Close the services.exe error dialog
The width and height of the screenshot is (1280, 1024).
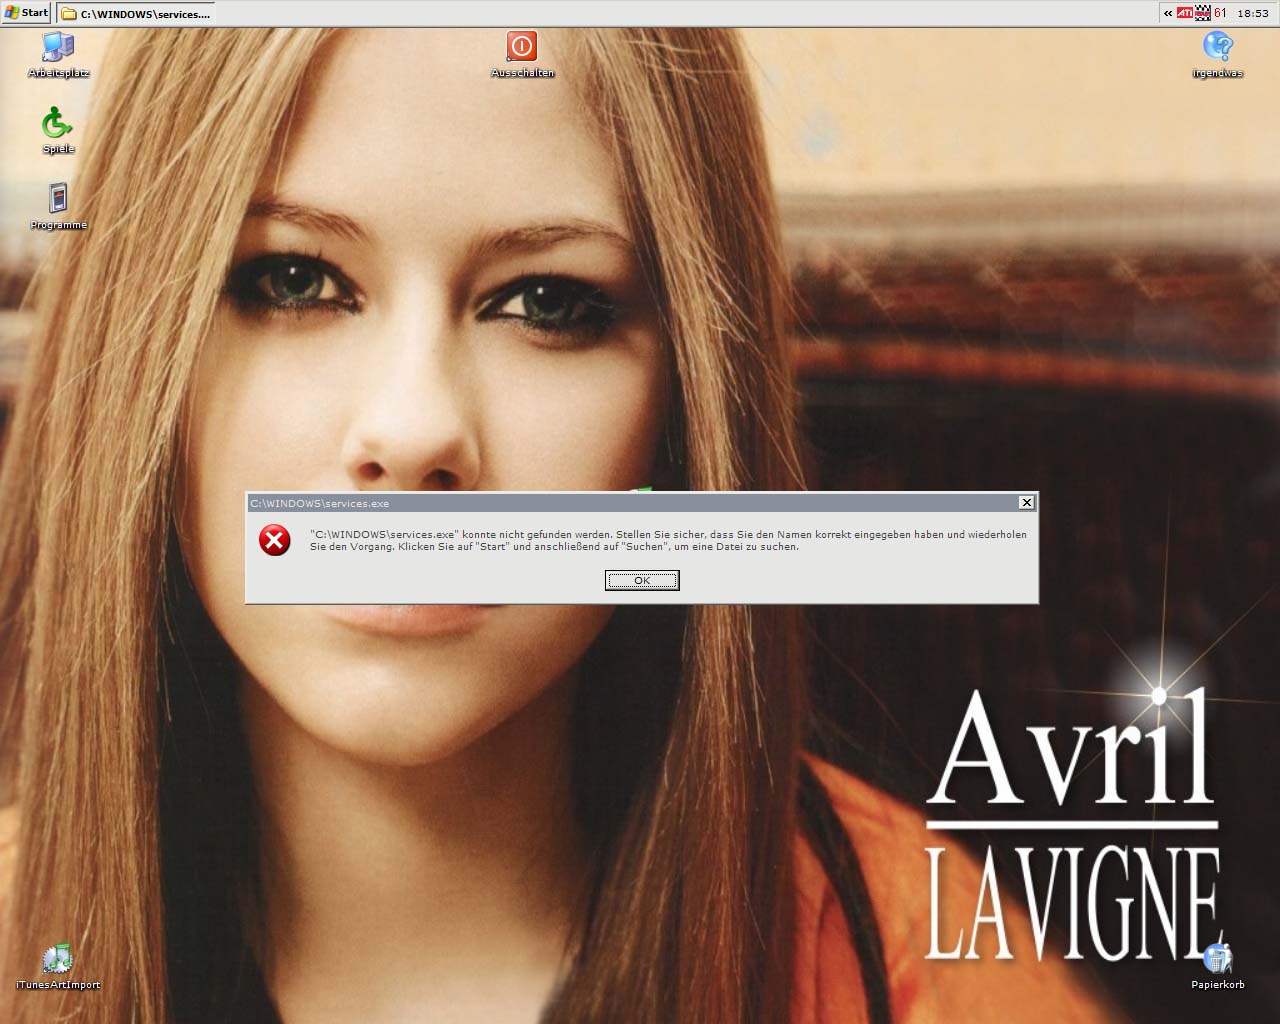(1026, 502)
